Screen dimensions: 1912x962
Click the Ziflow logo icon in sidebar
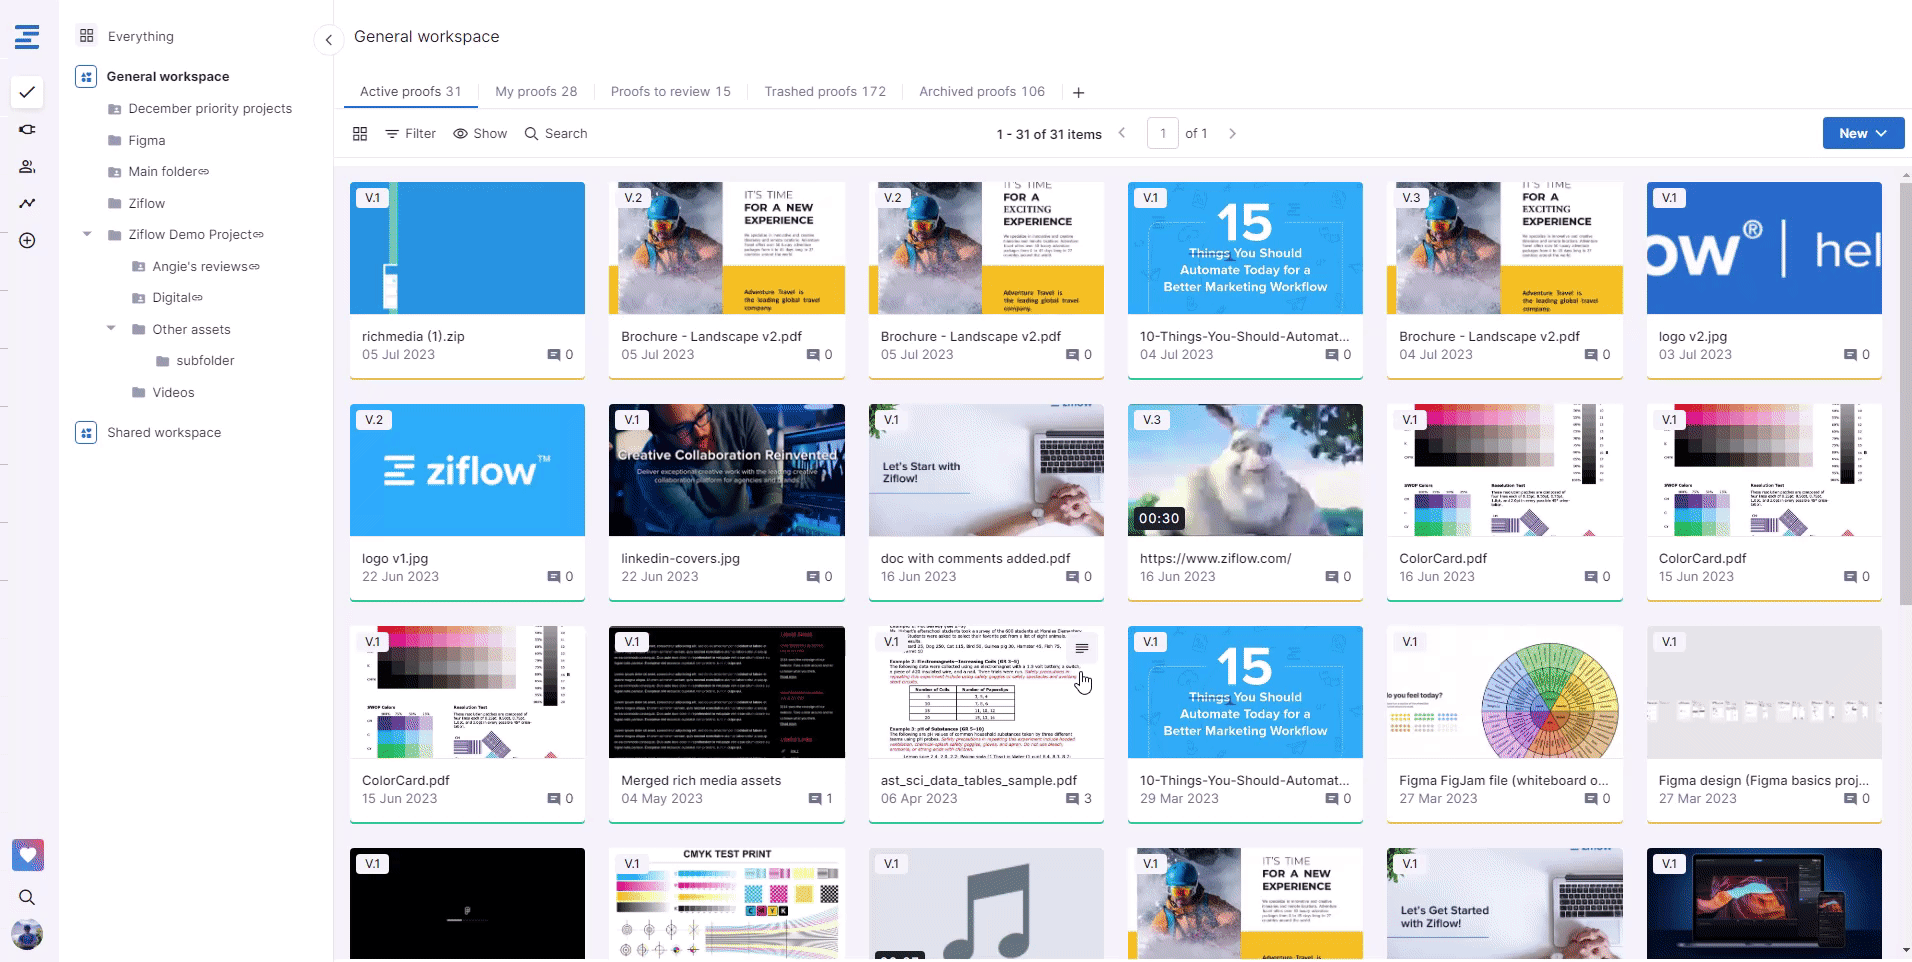tap(27, 37)
